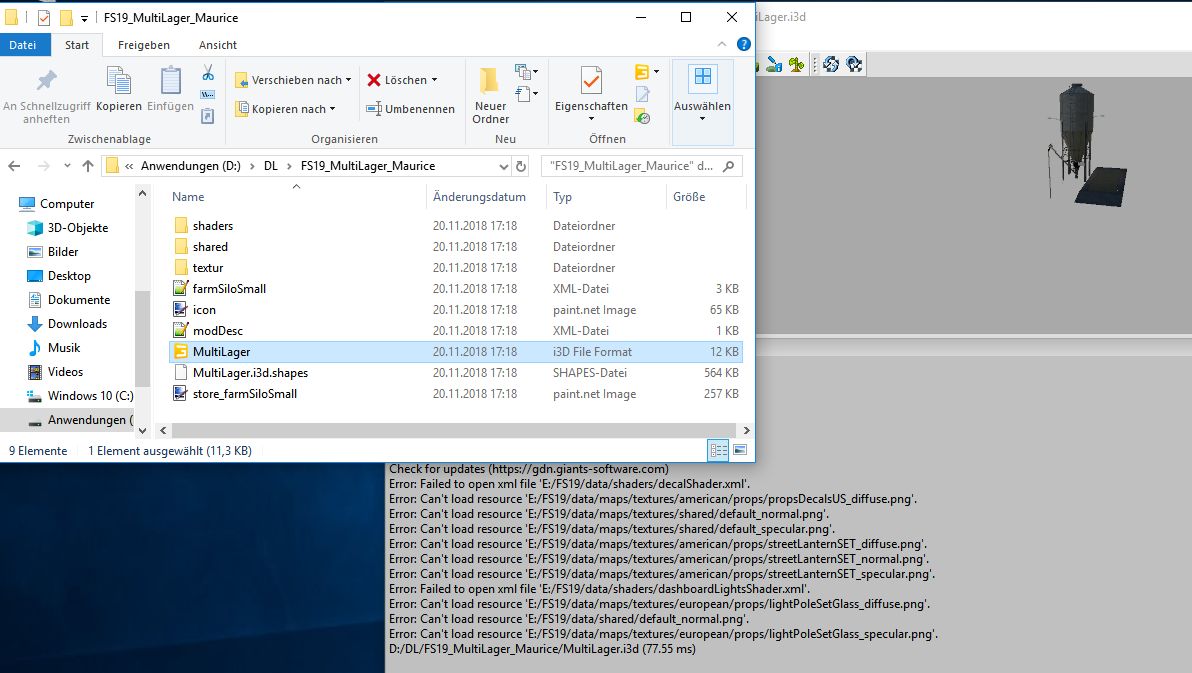
Task: Open the Datei tab
Action: (23, 45)
